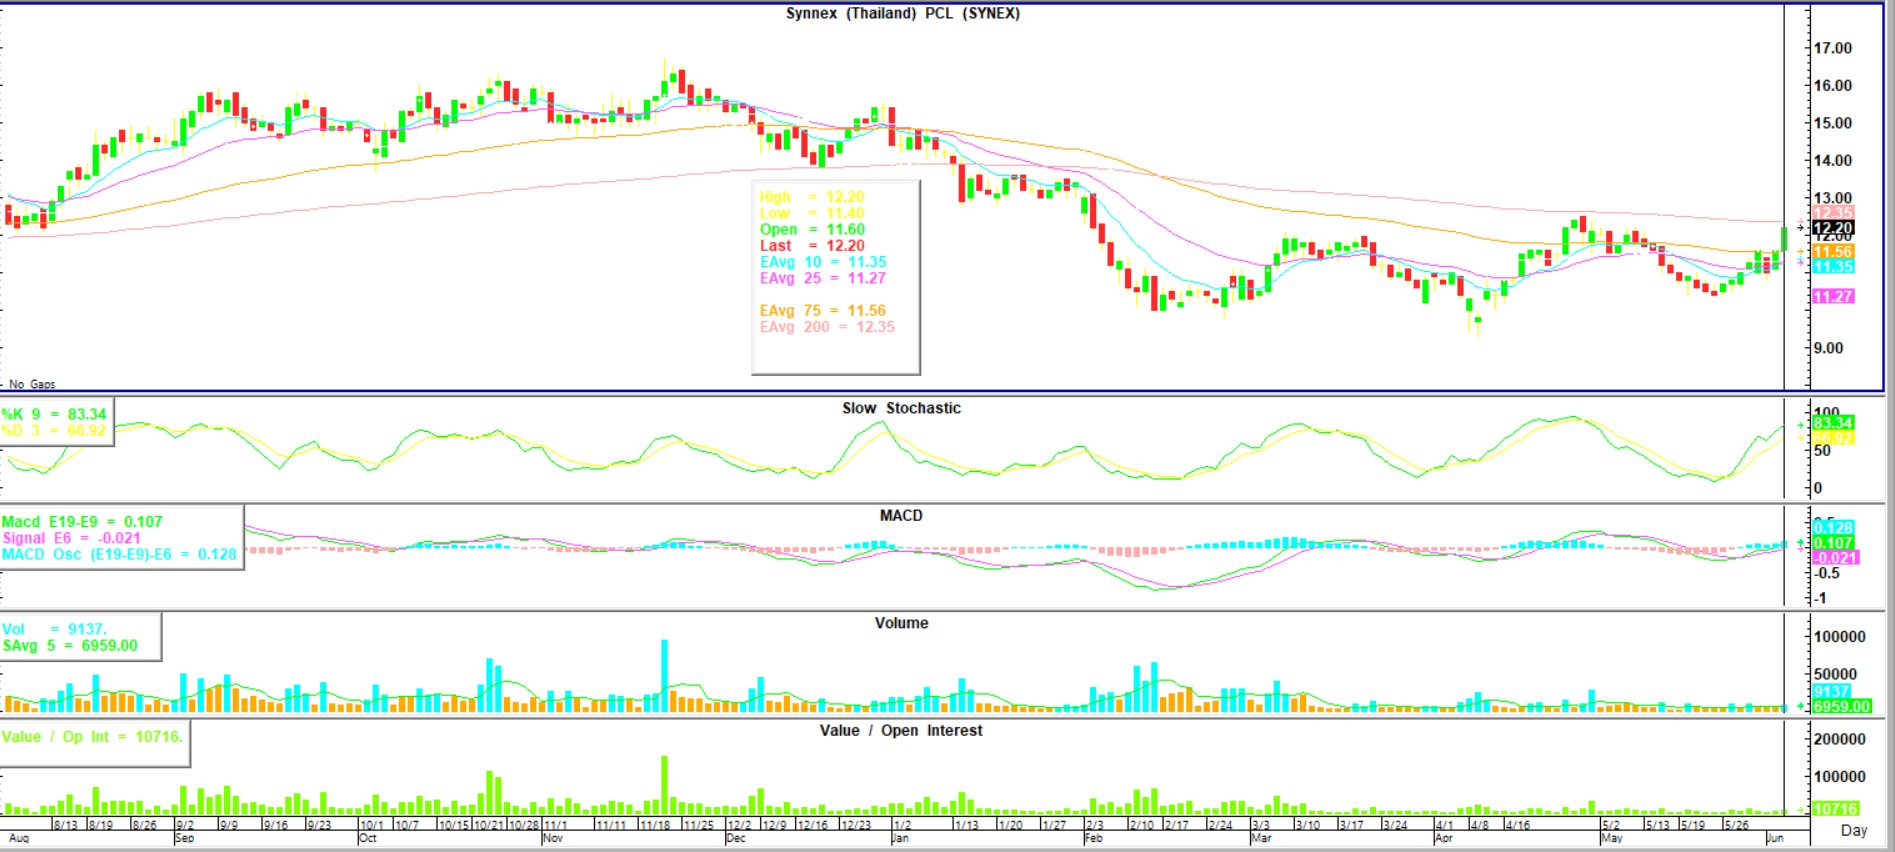Select the MACD panel title

click(x=901, y=515)
